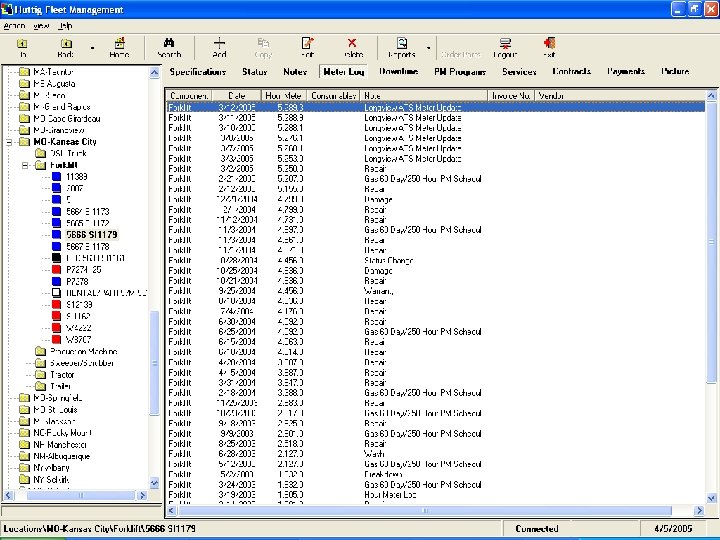The width and height of the screenshot is (720, 540).
Task: Select forklift 11389 in tree
Action: click(x=76, y=177)
